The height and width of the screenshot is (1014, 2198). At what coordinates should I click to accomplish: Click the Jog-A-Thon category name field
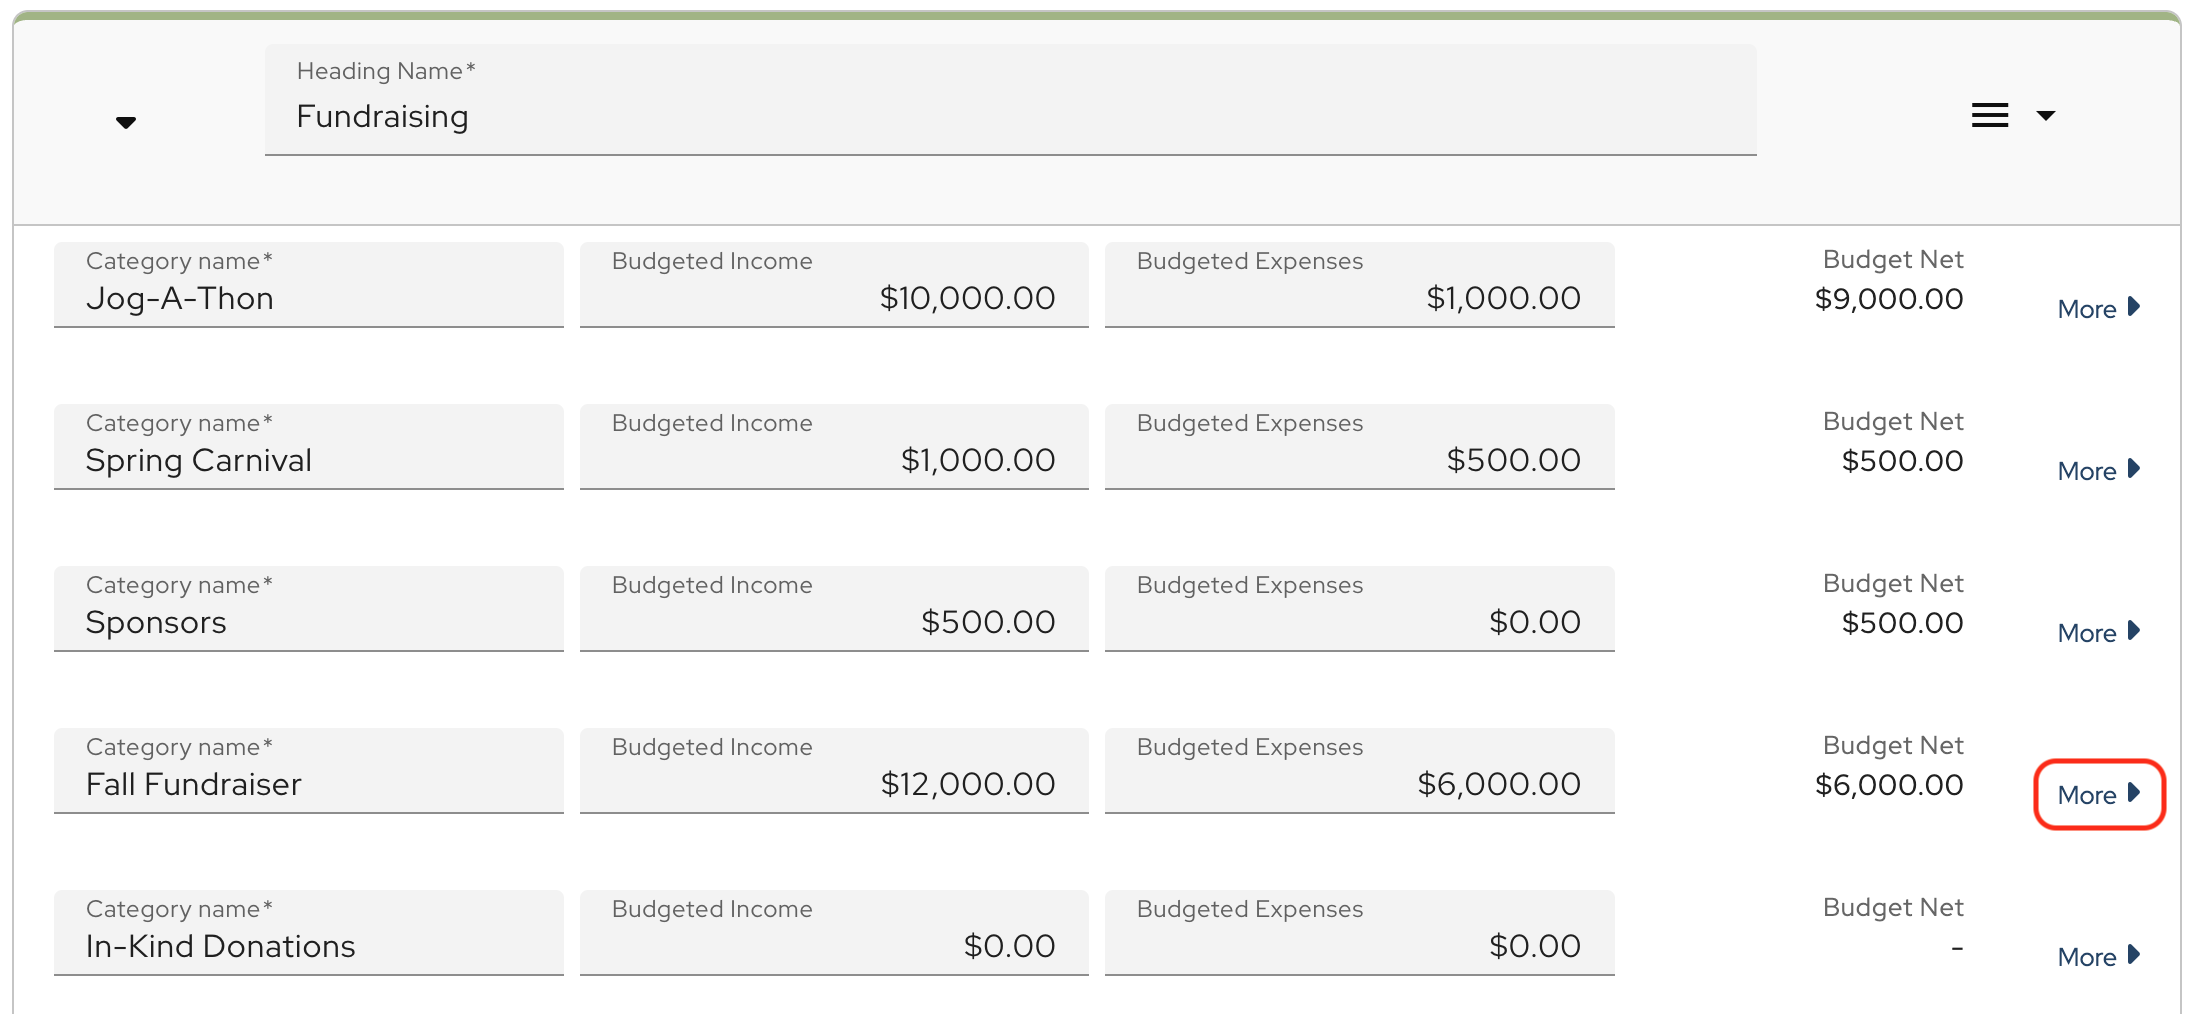click(309, 298)
